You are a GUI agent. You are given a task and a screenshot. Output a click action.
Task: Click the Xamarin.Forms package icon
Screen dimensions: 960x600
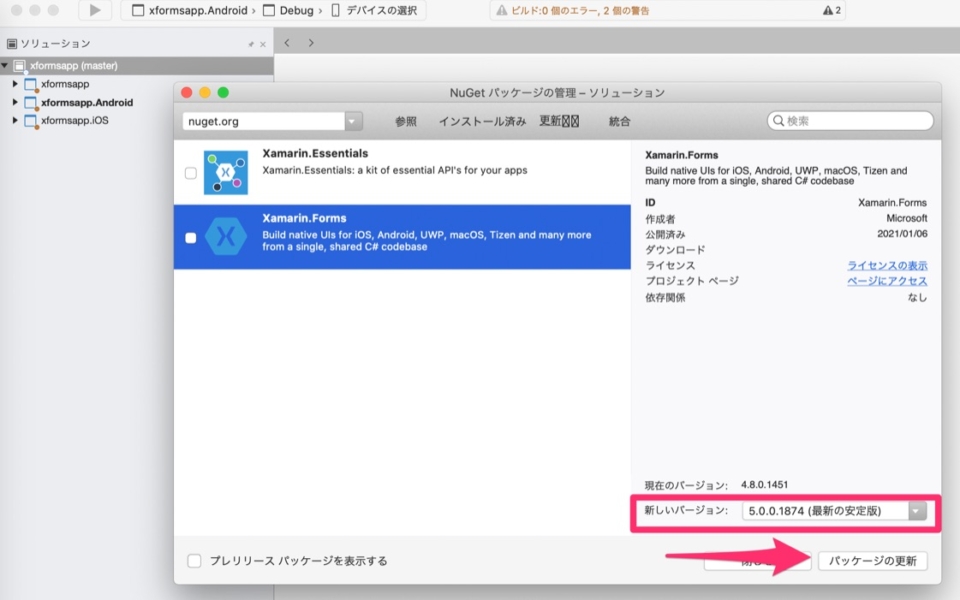click(223, 237)
